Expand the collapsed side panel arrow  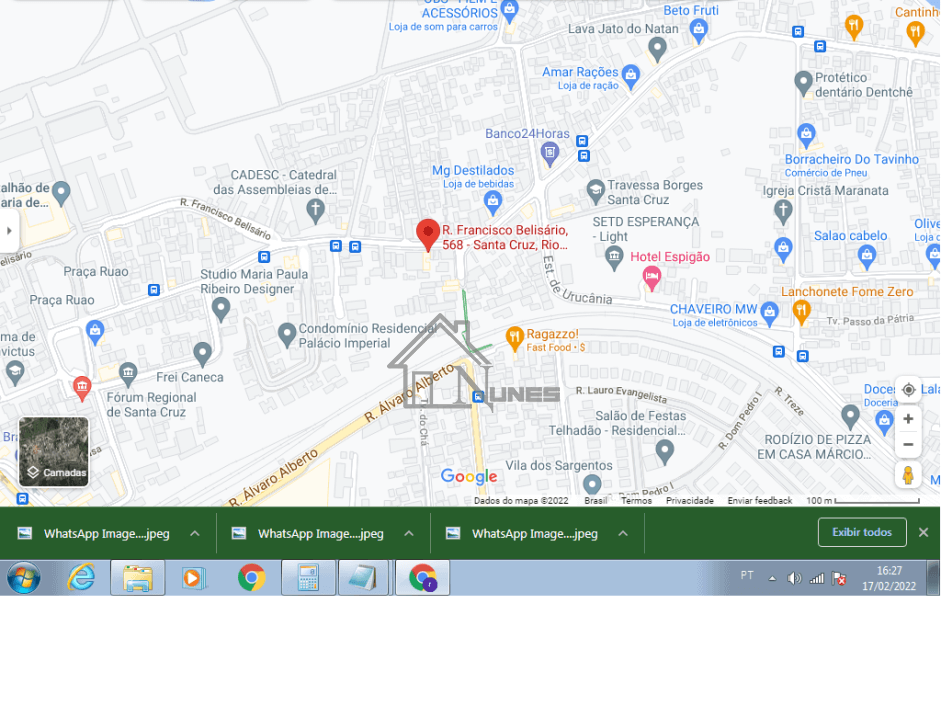(9, 231)
